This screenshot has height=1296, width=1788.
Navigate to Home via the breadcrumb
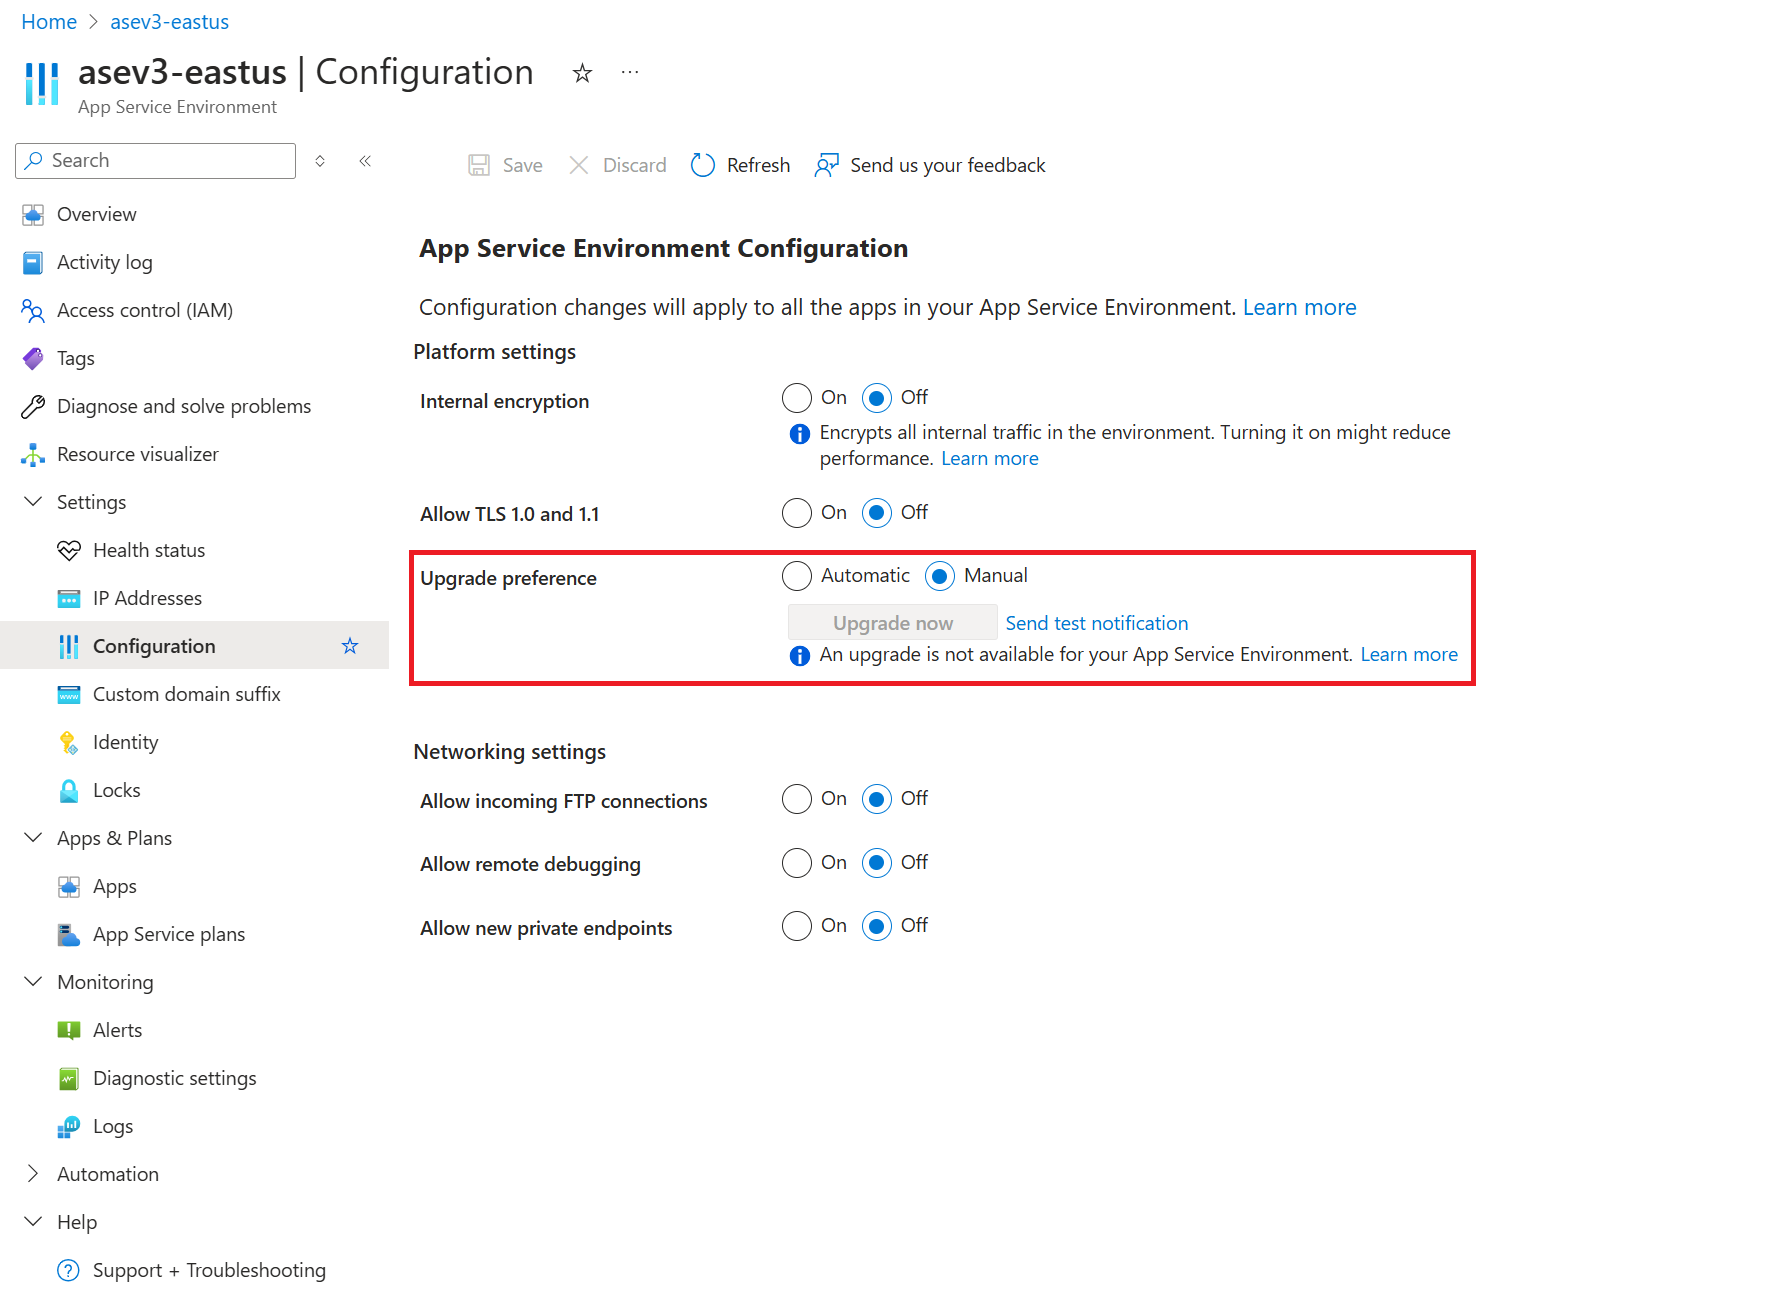(48, 21)
